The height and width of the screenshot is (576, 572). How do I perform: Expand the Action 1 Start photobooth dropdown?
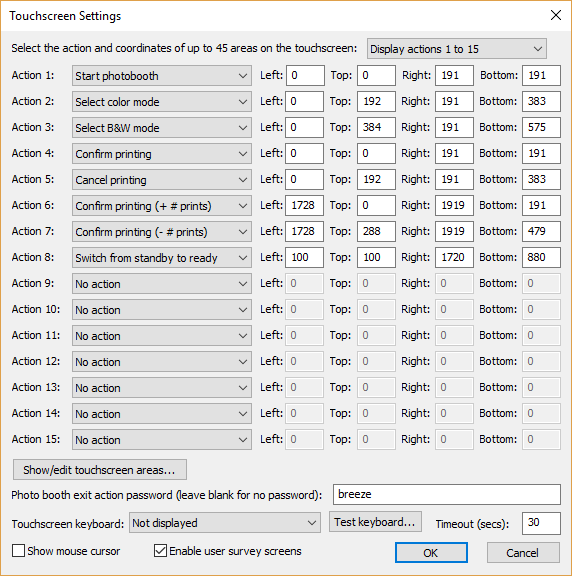click(162, 76)
